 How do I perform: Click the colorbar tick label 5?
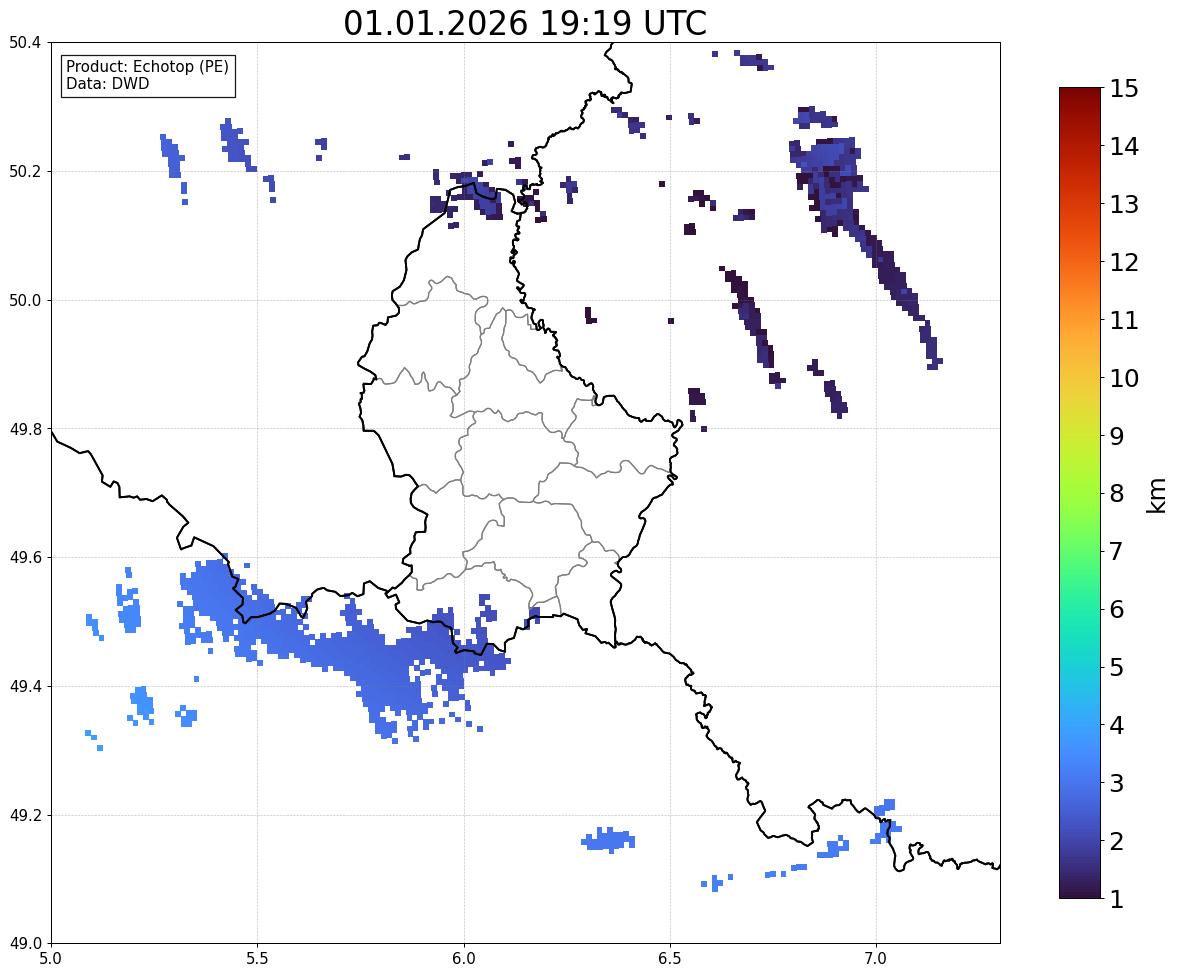(x=1117, y=667)
